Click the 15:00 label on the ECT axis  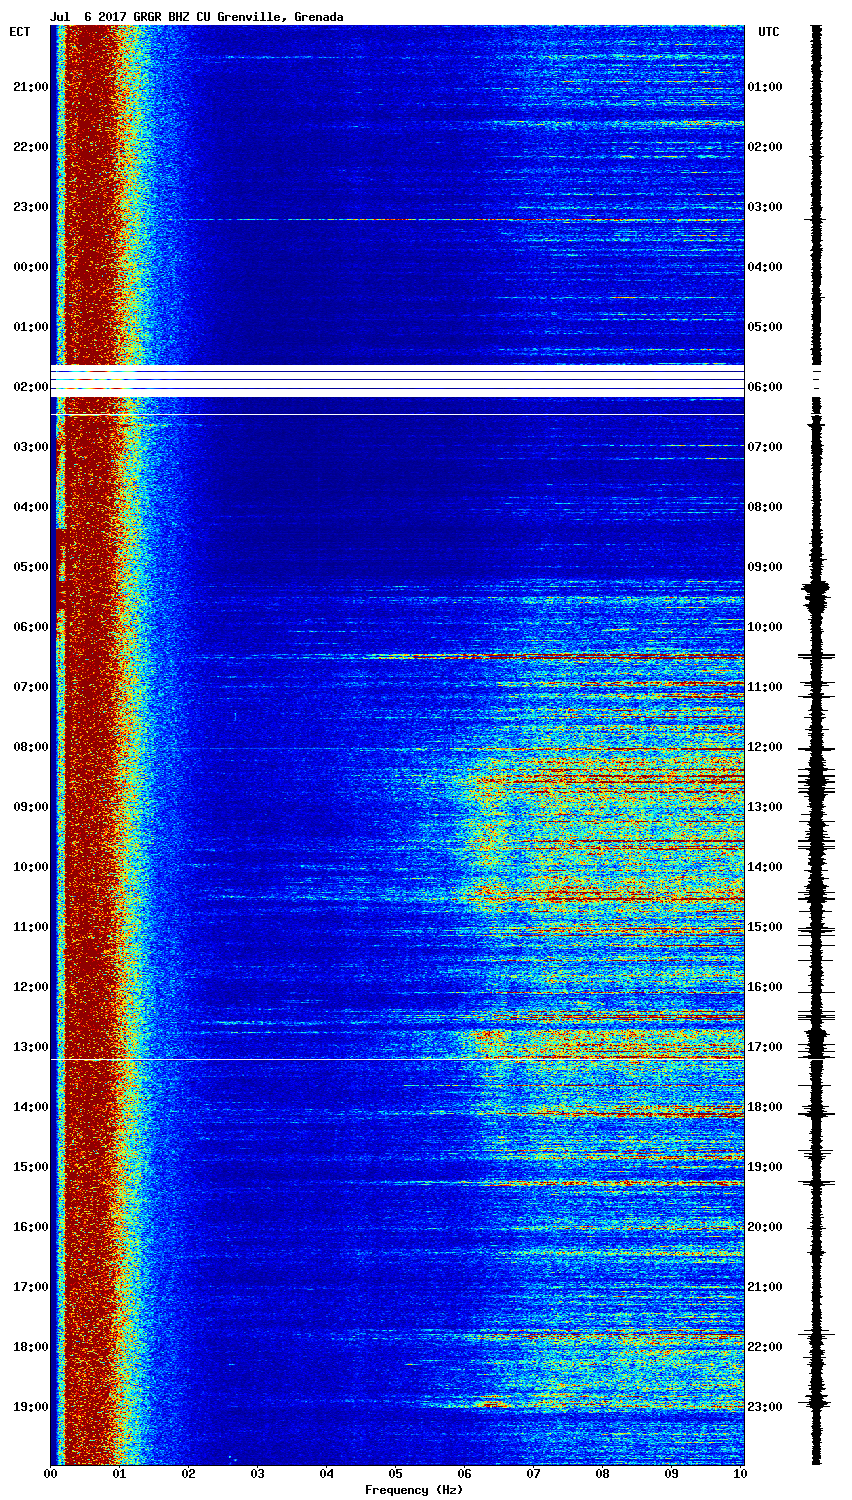point(31,1167)
